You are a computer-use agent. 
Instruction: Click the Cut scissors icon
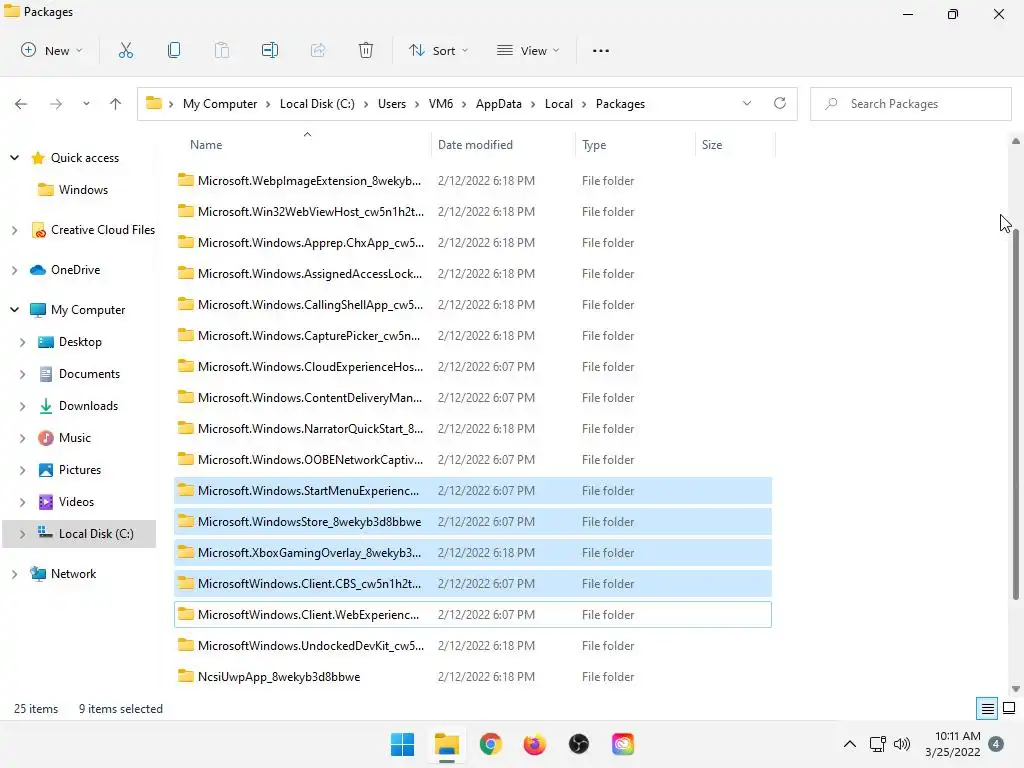125,50
